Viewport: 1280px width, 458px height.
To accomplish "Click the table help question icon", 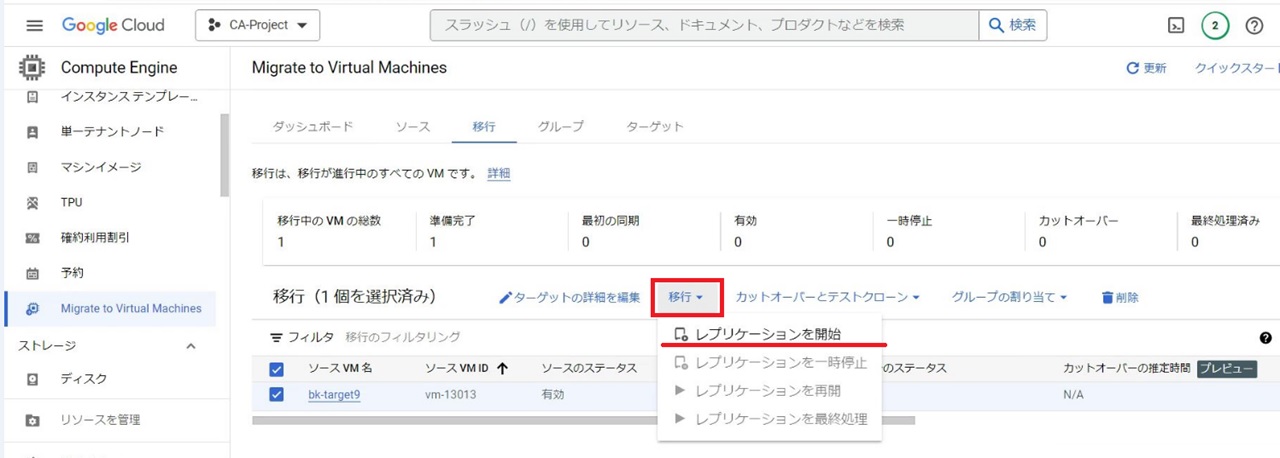I will (x=1266, y=338).
